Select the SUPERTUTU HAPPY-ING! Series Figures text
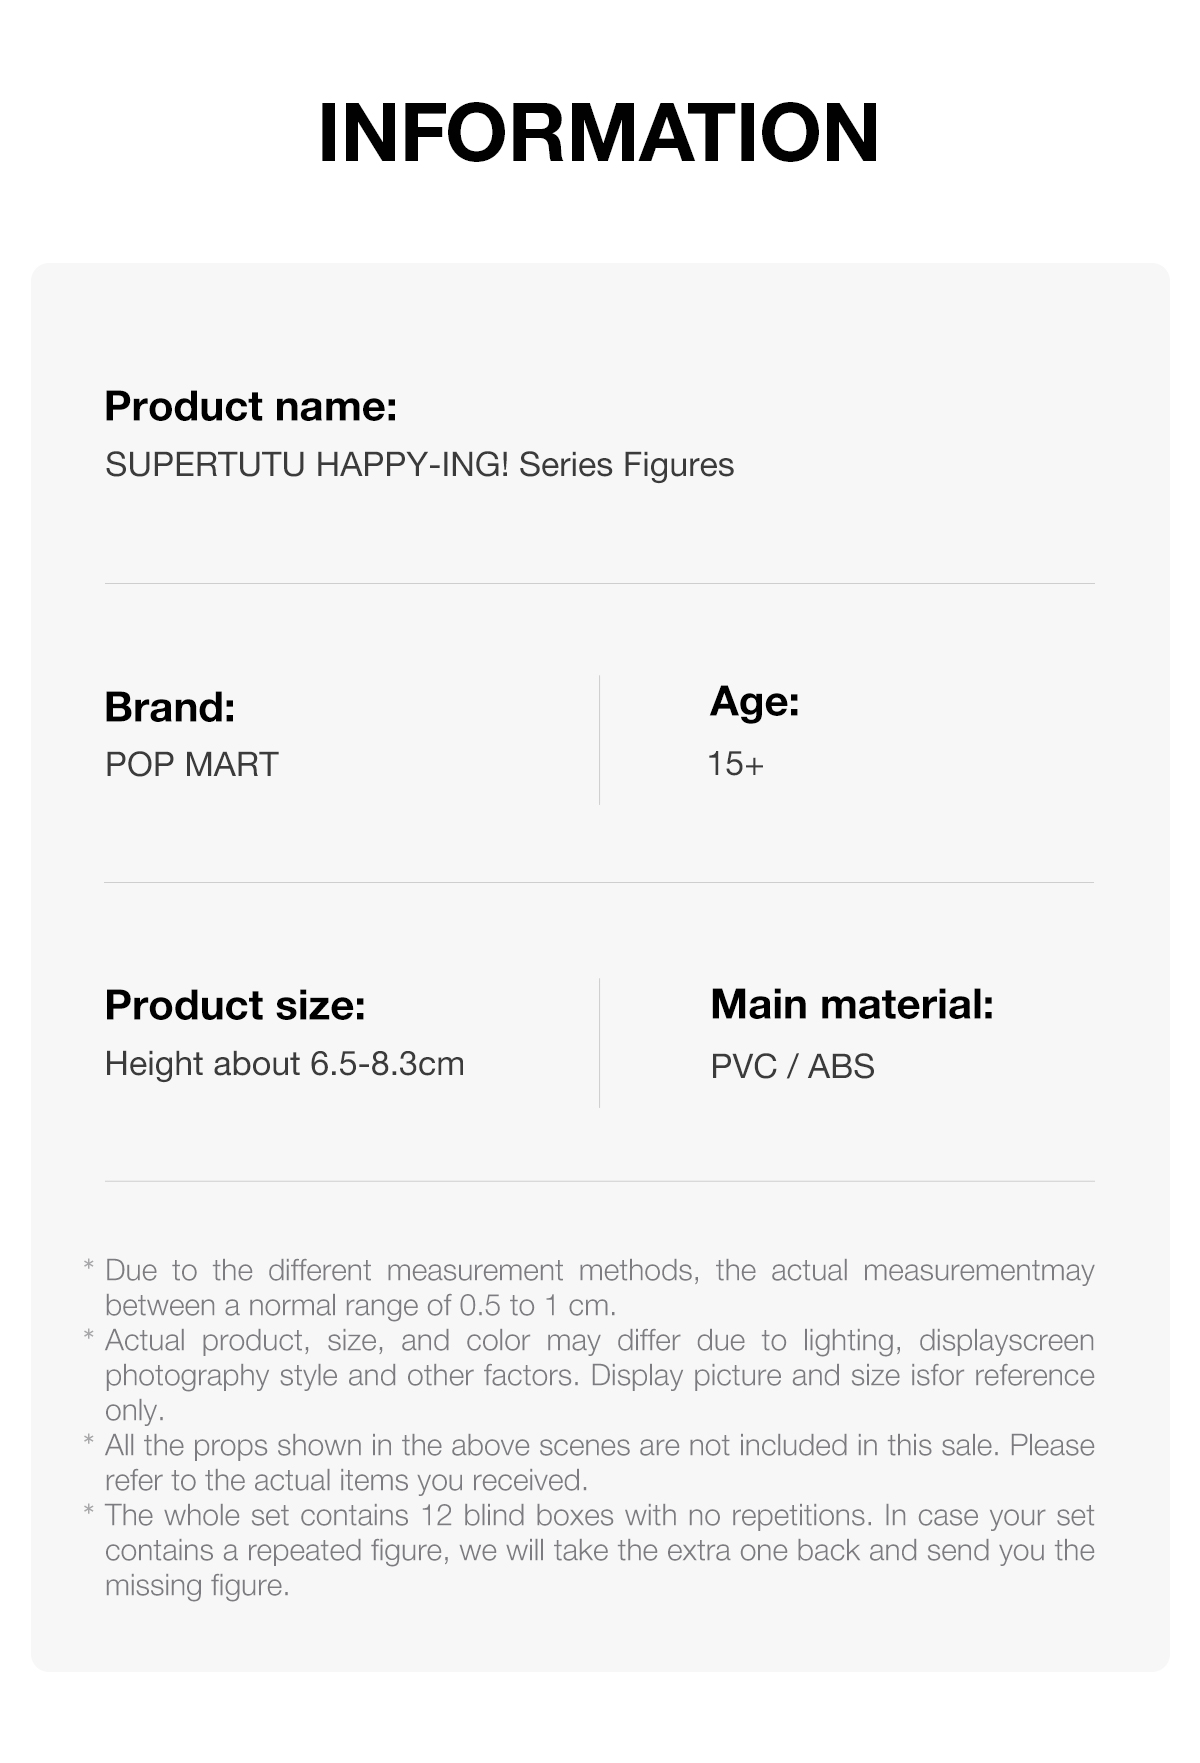The width and height of the screenshot is (1200, 1763). coord(419,465)
